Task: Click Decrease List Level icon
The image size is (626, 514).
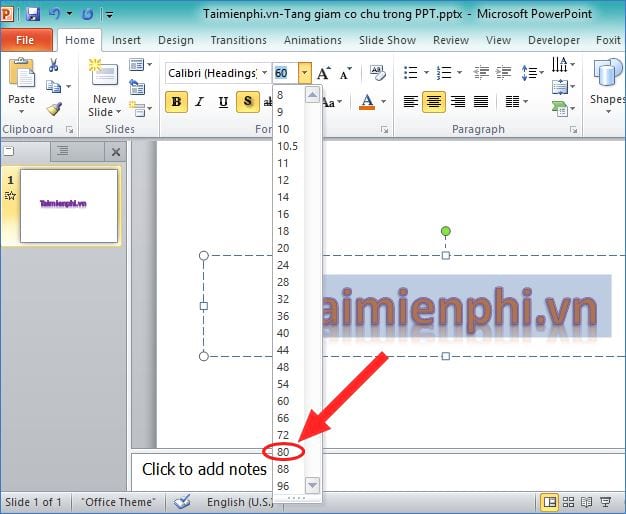Action: pos(481,73)
